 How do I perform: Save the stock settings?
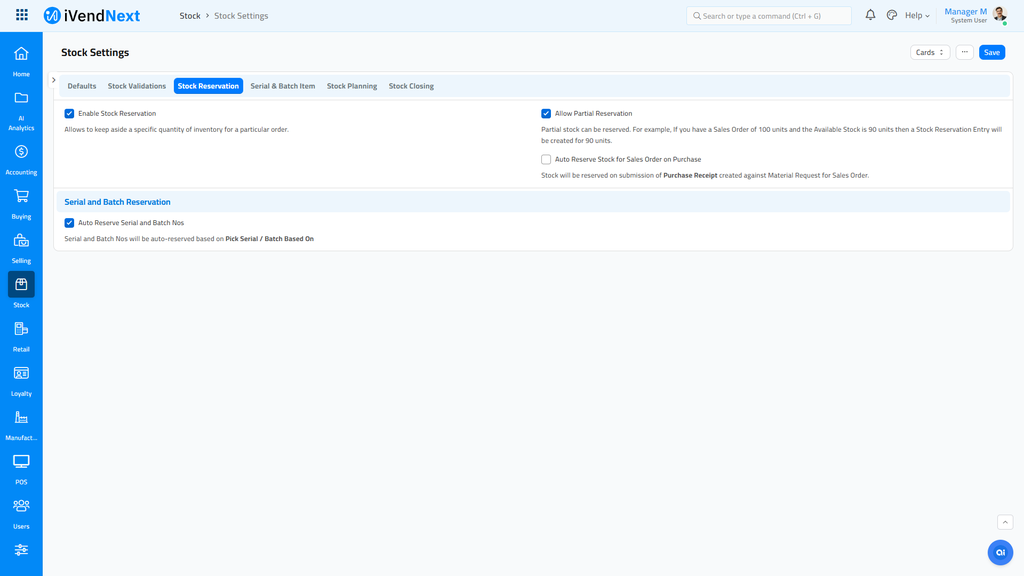coord(991,52)
